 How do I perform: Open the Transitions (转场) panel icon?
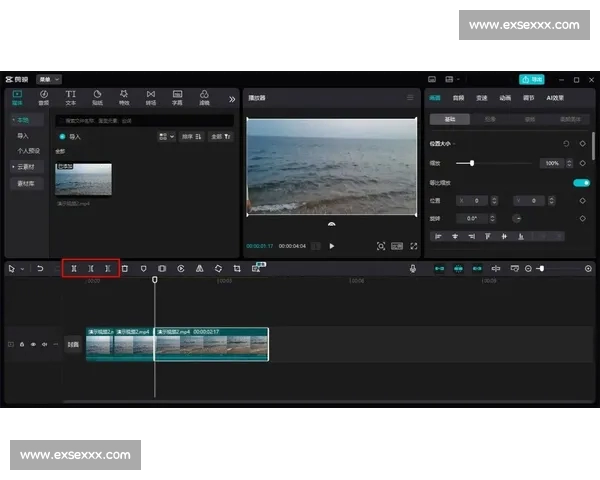click(x=151, y=97)
